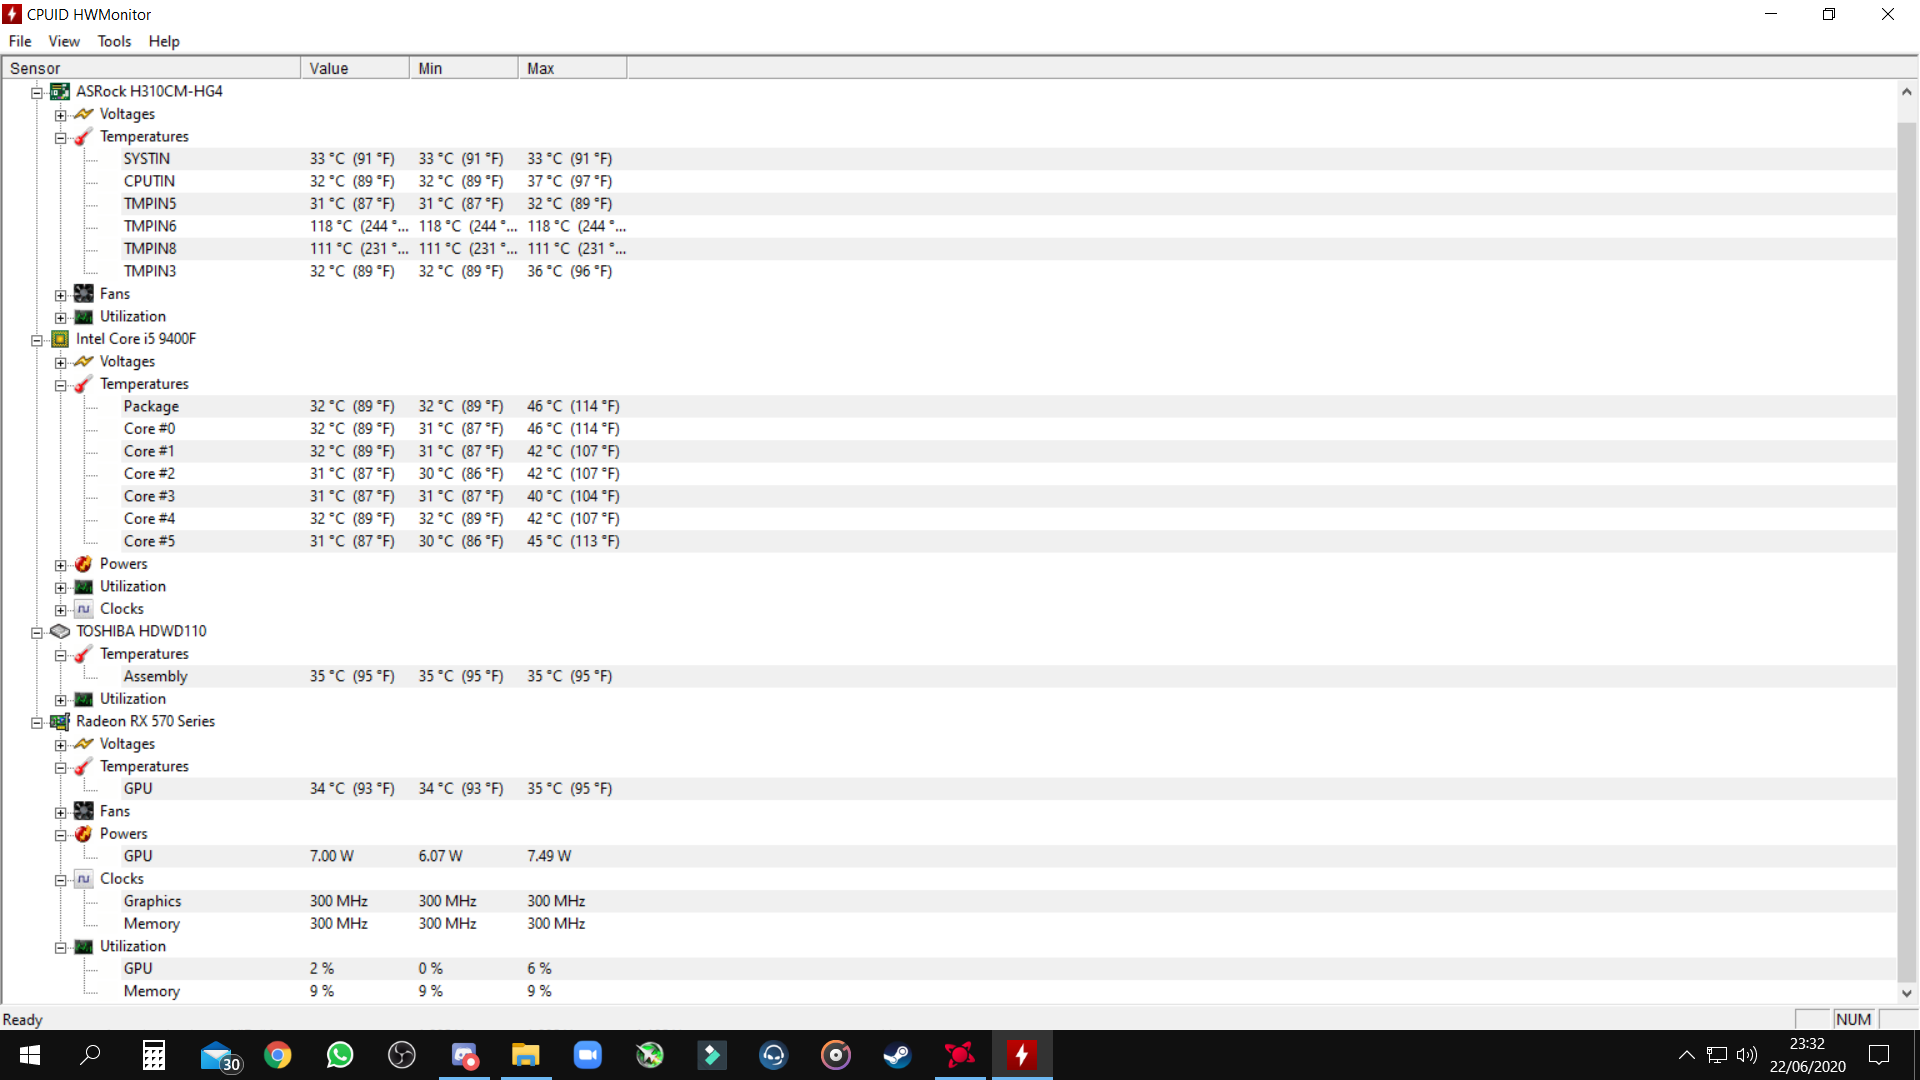Click the Radeon RX 570 graphics card icon

tap(60, 721)
